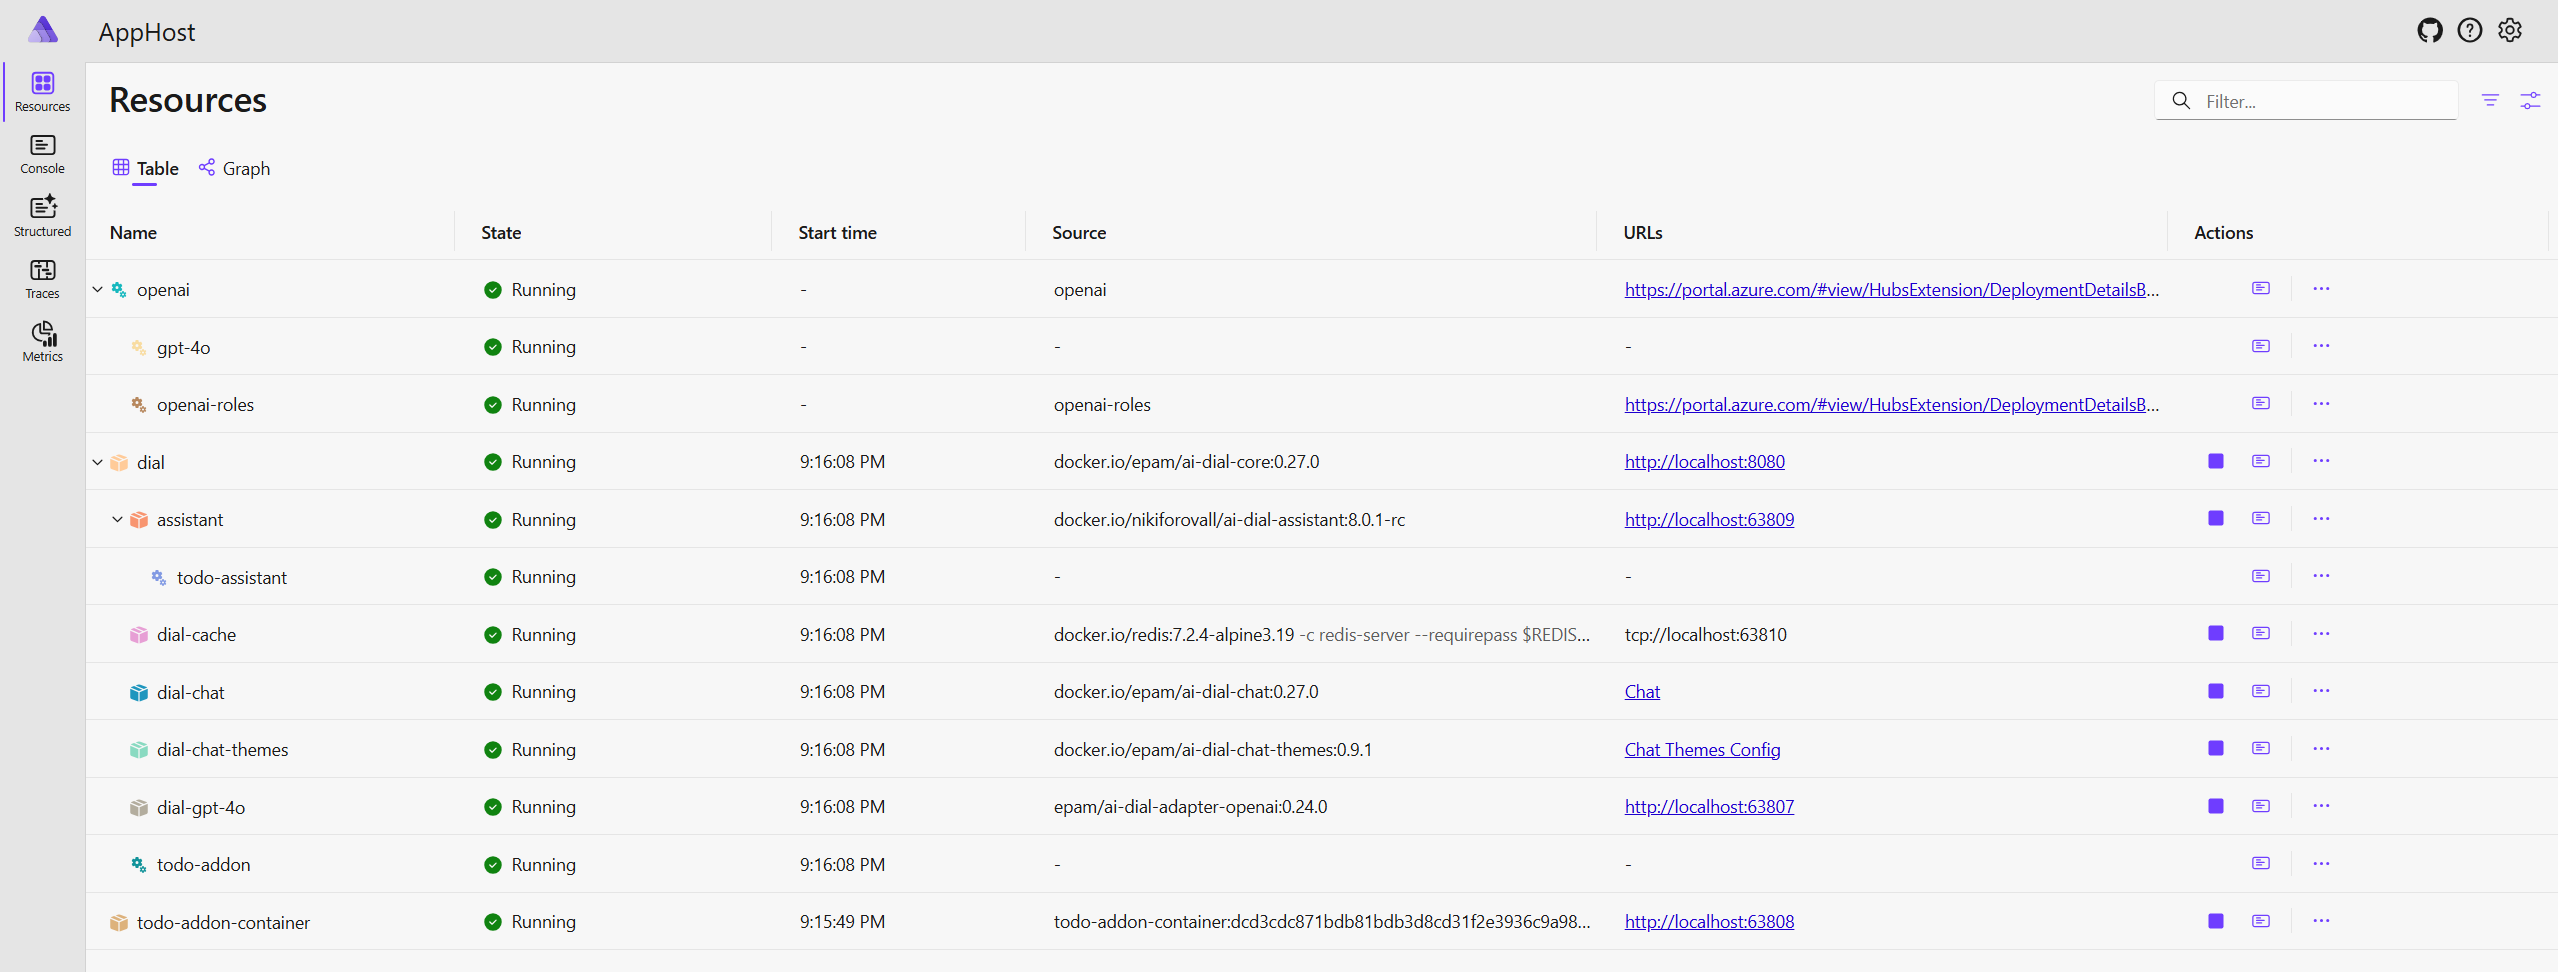Click the Filter search field

pyautogui.click(x=2306, y=101)
